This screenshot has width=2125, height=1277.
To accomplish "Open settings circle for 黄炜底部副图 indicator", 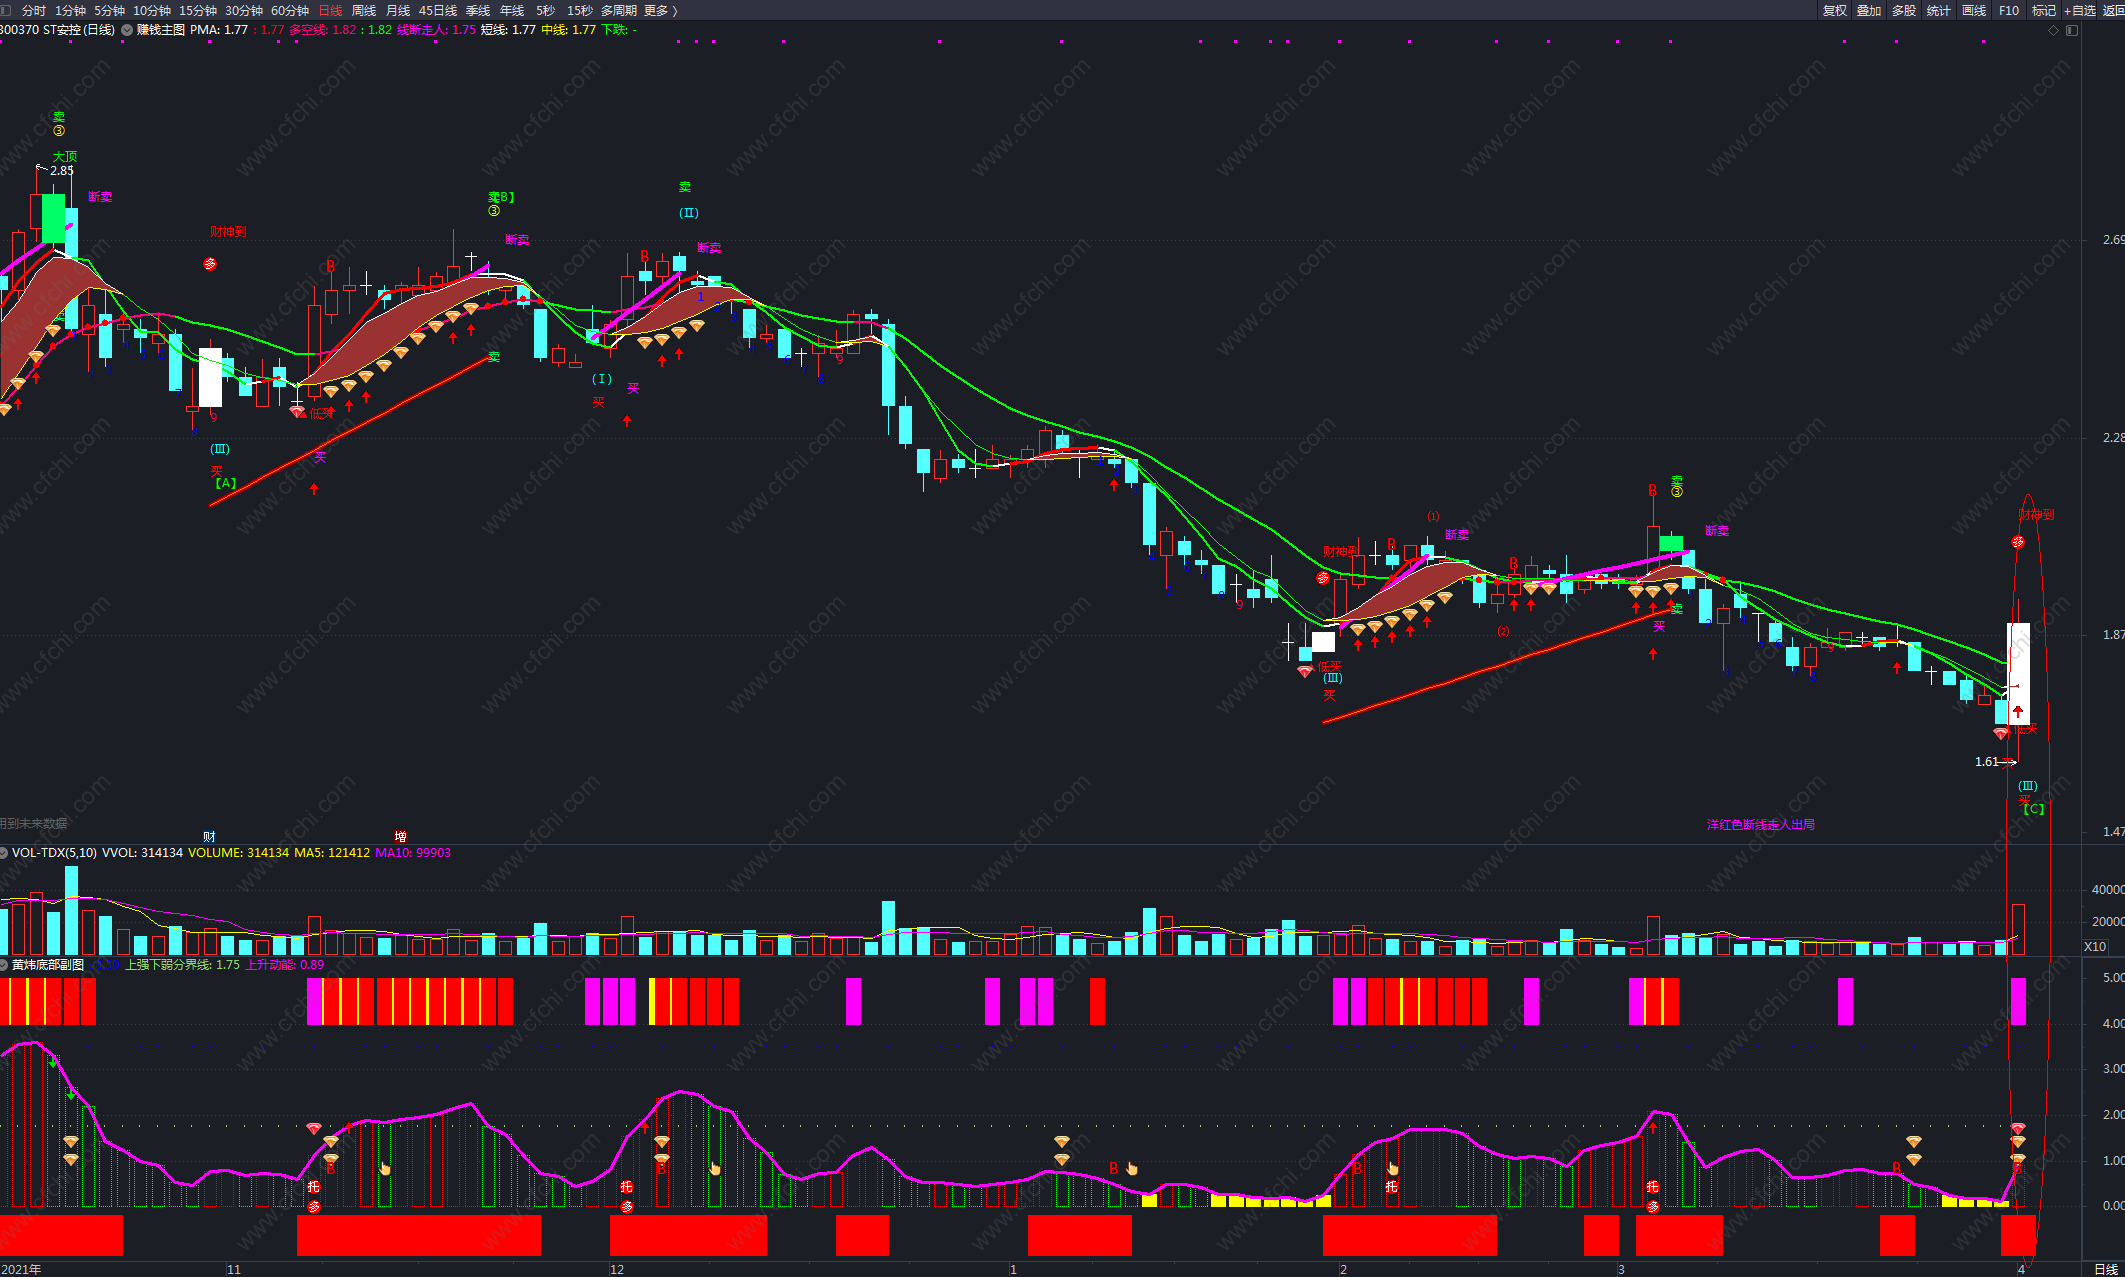I will click(x=4, y=965).
